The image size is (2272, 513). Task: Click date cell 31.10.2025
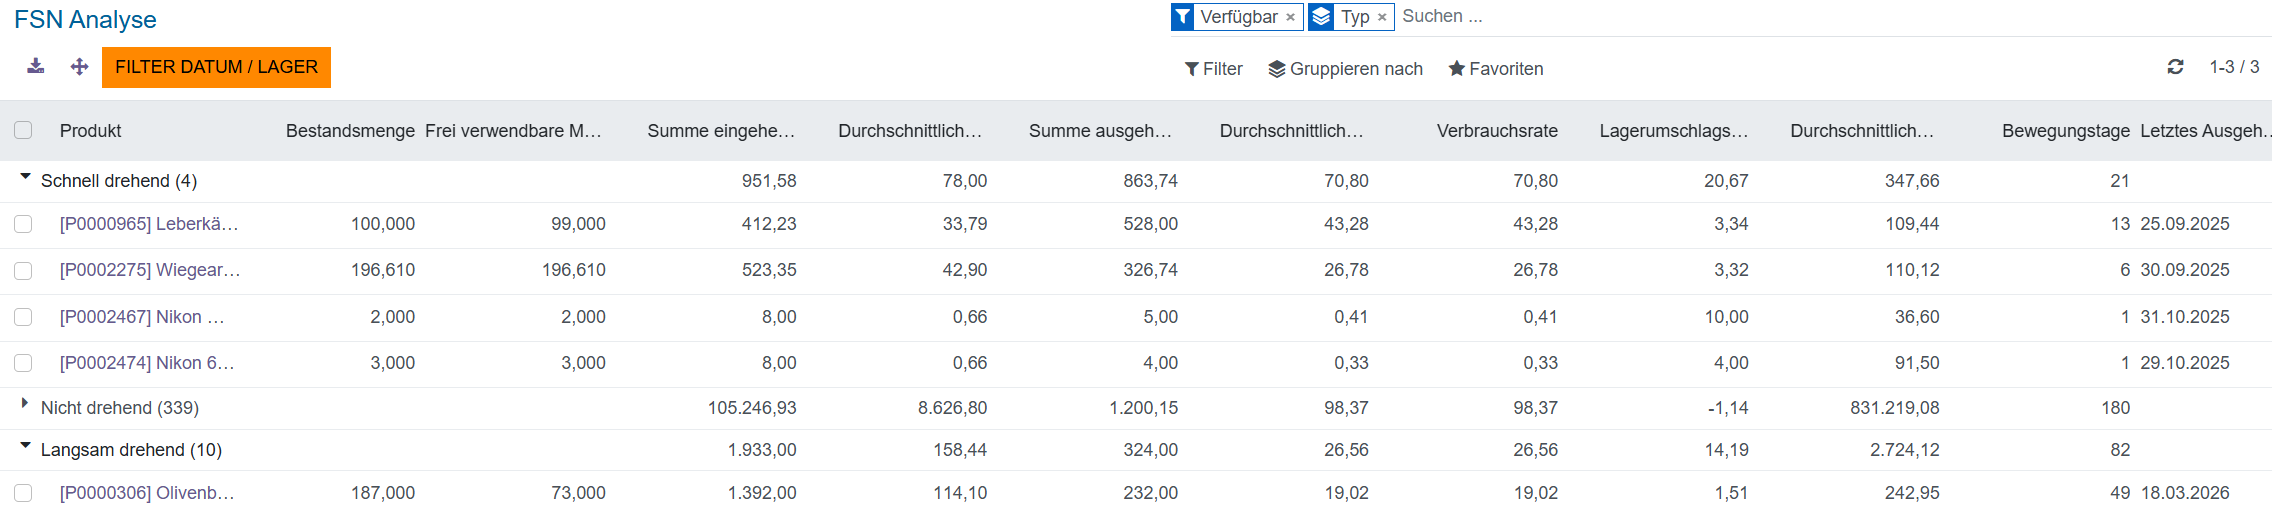(2185, 317)
